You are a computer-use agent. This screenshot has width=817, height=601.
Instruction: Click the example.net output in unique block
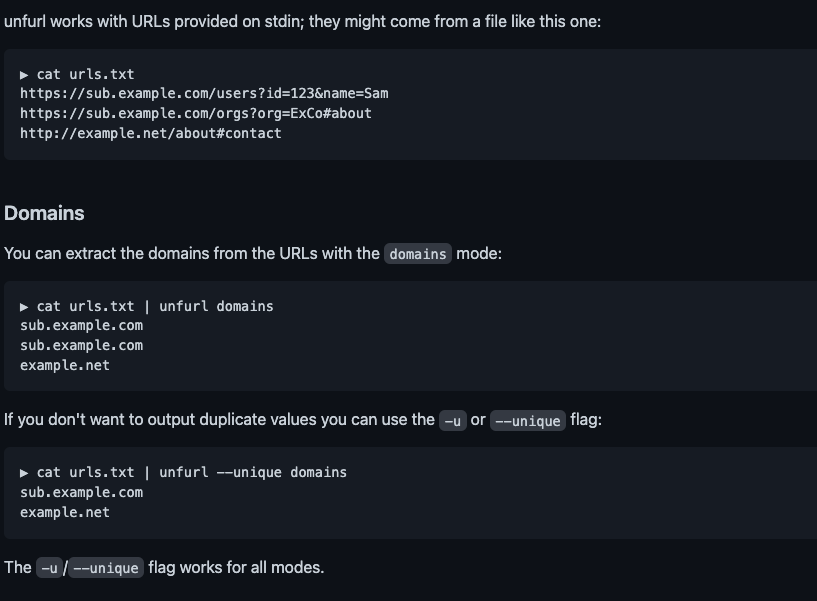click(65, 512)
